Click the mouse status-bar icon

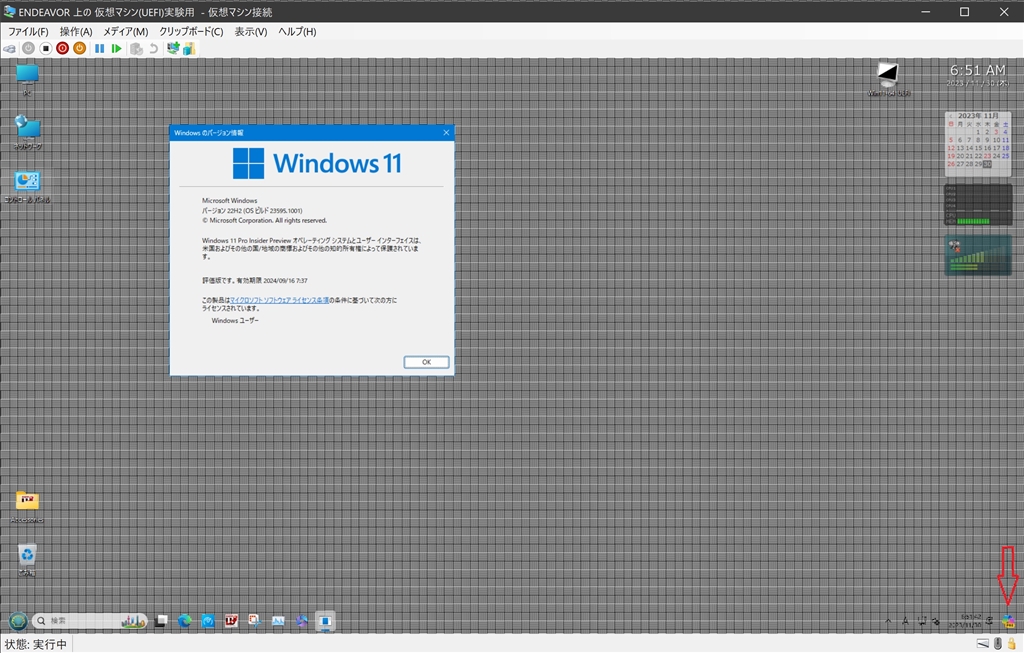tap(998, 644)
